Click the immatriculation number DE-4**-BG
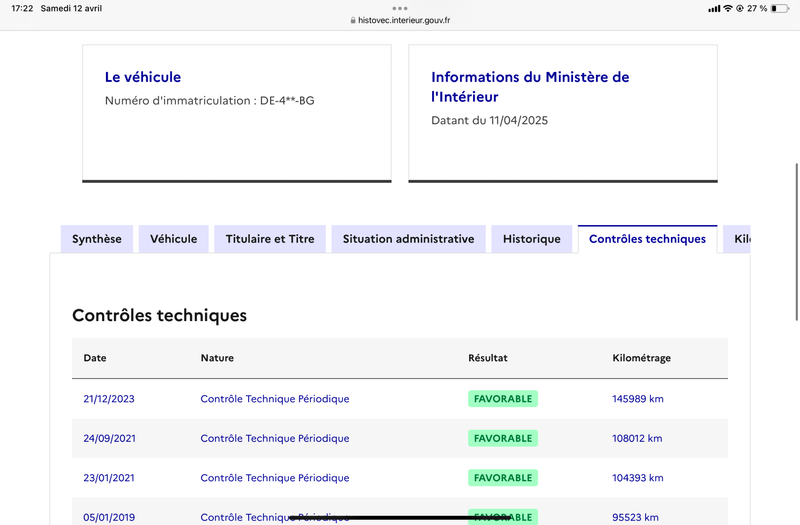Image resolution: width=800 pixels, height=525 pixels. (287, 101)
